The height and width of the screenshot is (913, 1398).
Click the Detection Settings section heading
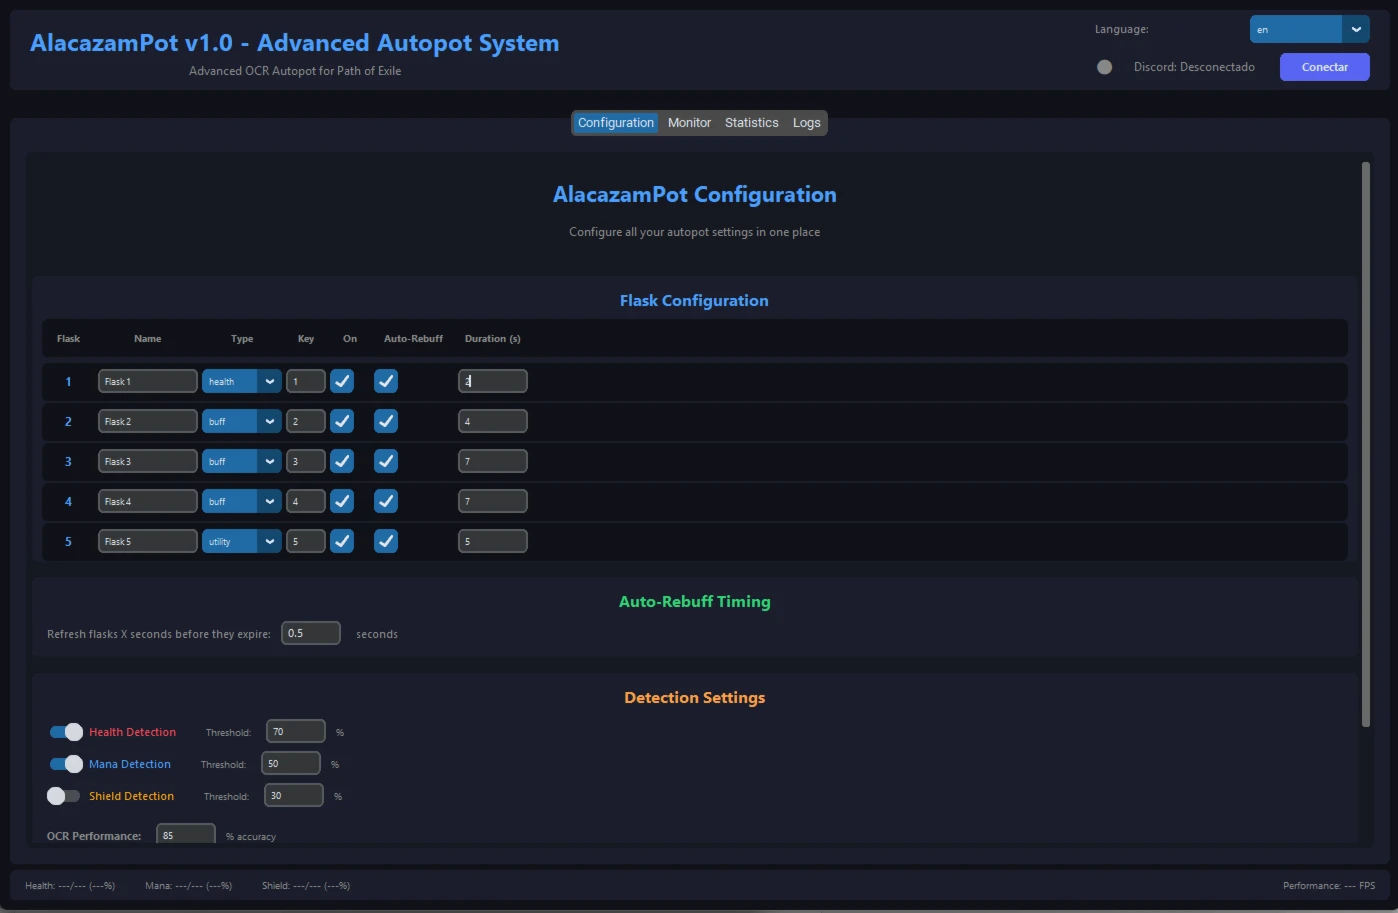pos(695,698)
